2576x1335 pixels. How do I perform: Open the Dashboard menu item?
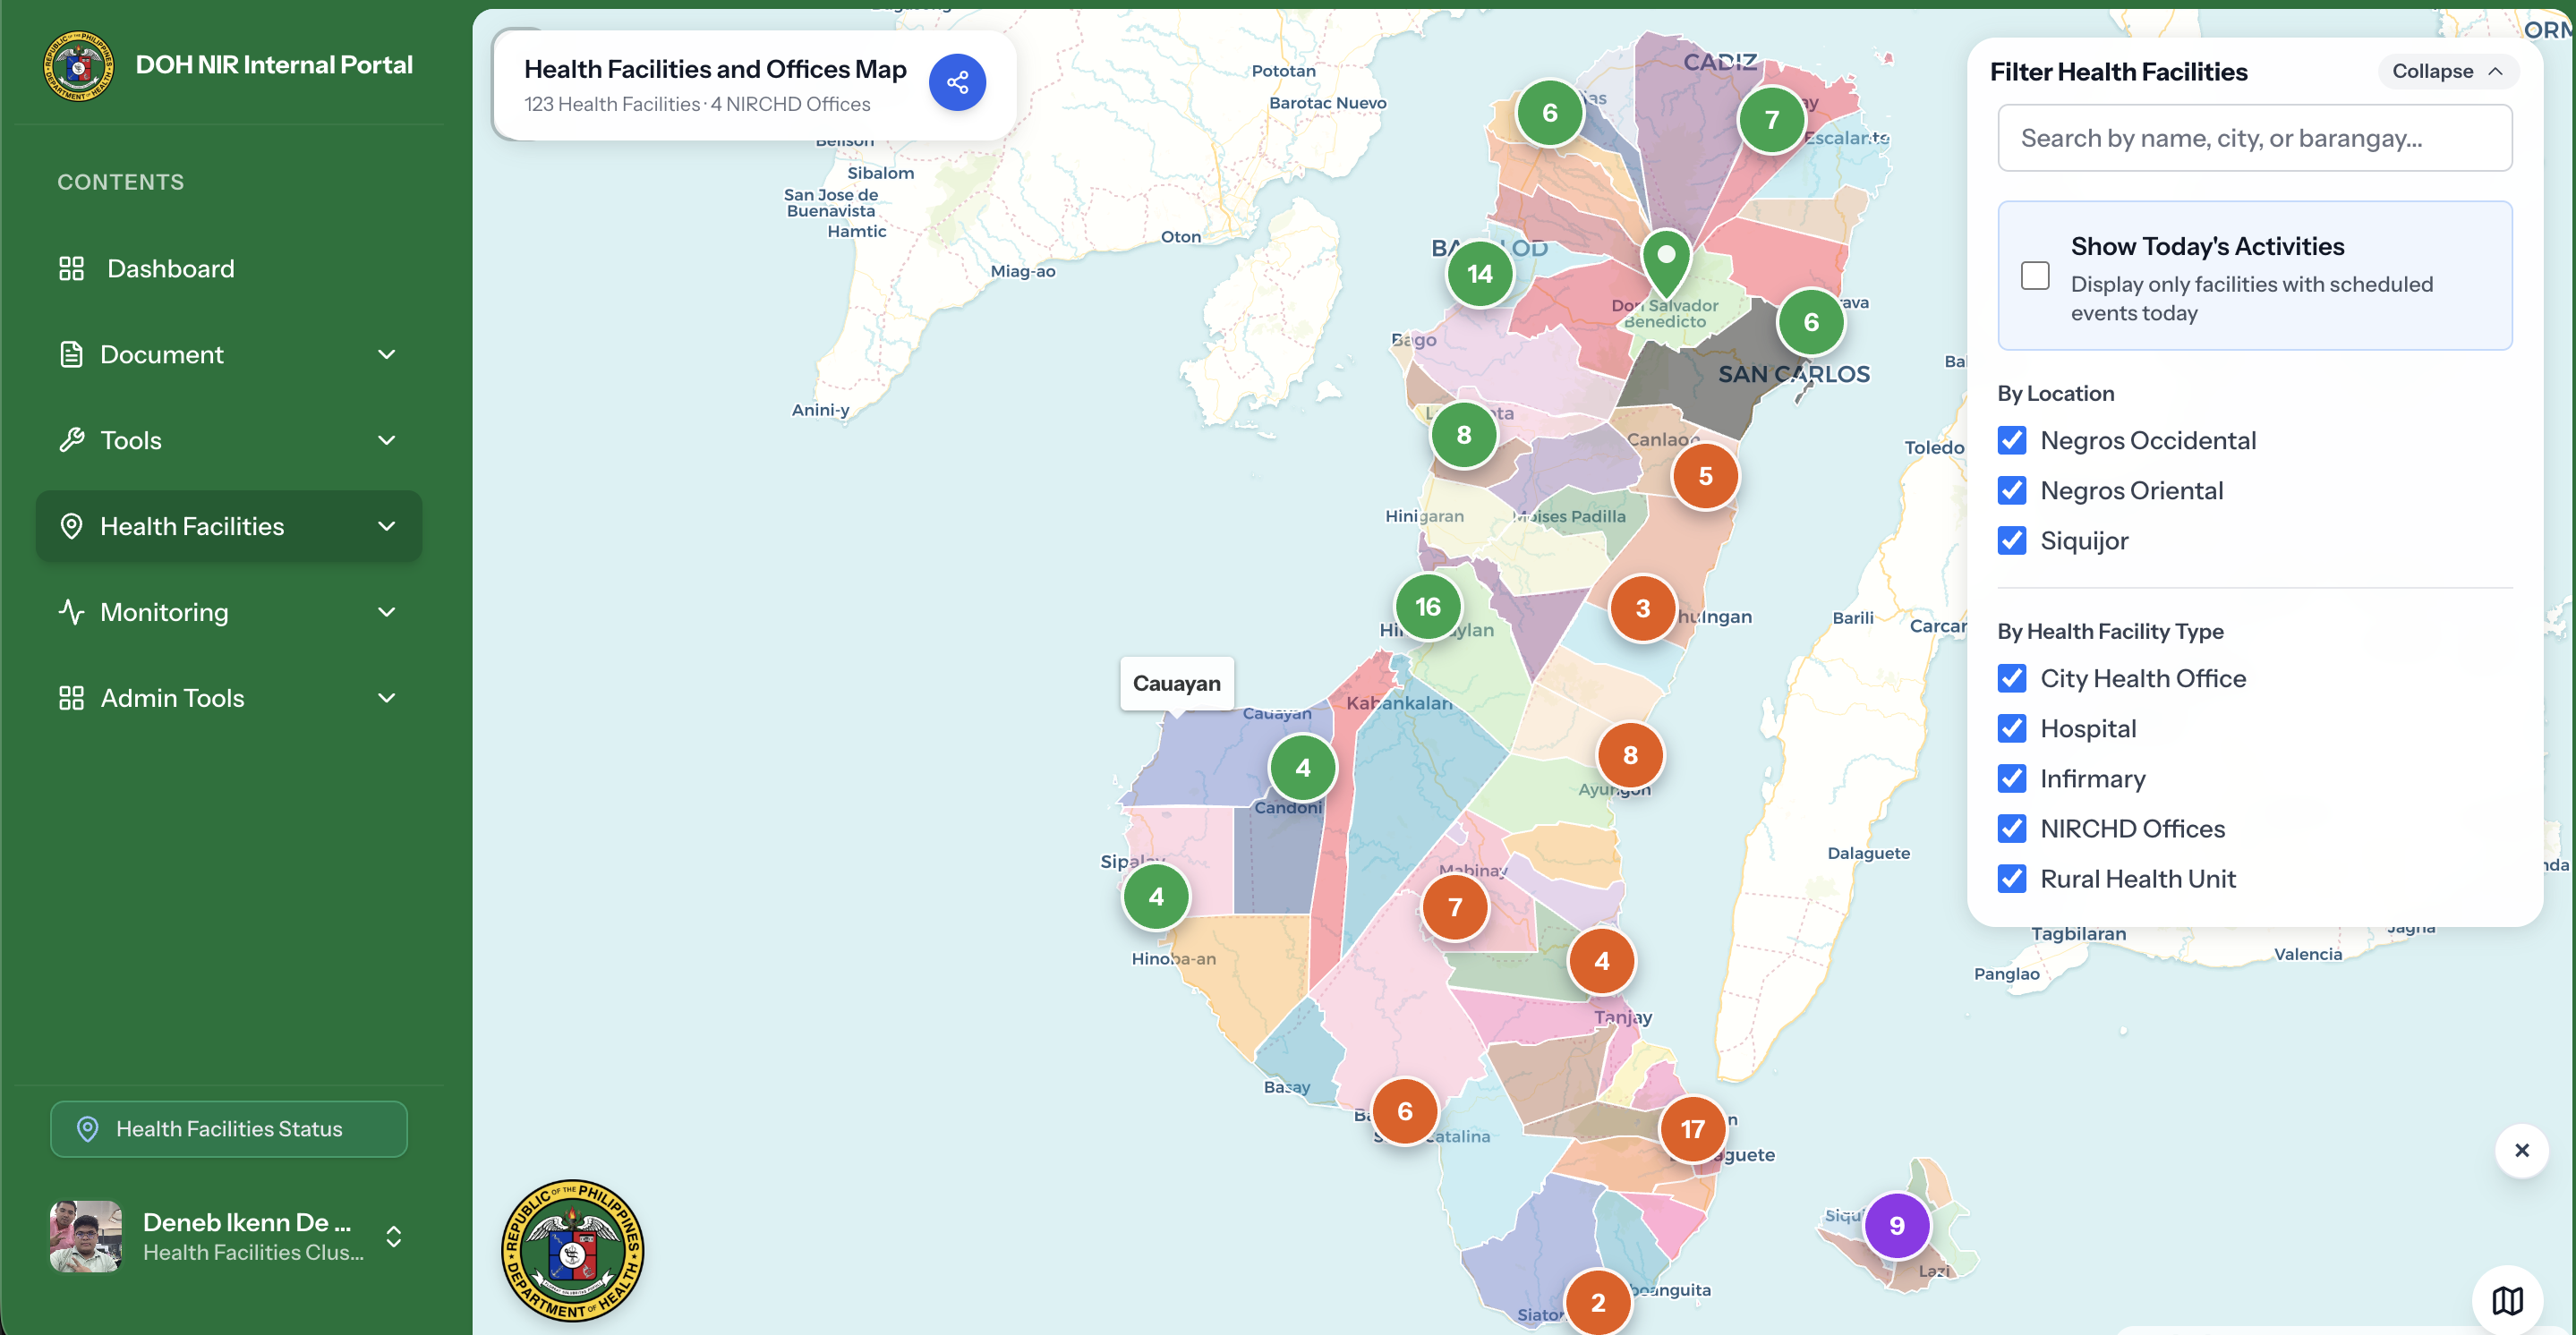tap(229, 268)
